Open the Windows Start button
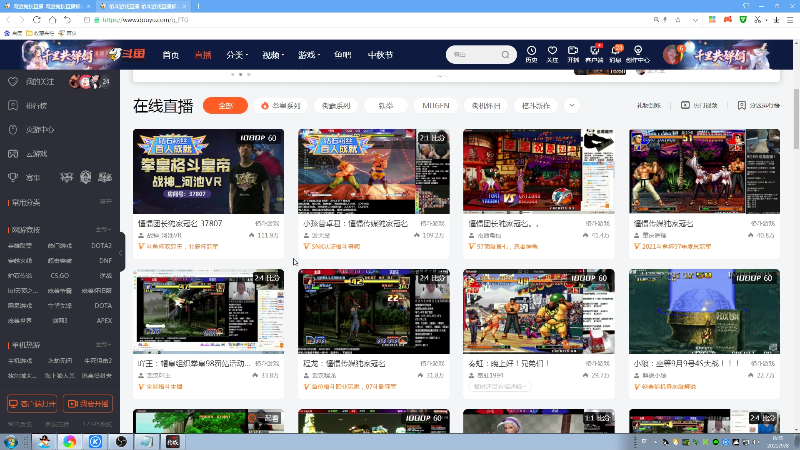 [11, 442]
